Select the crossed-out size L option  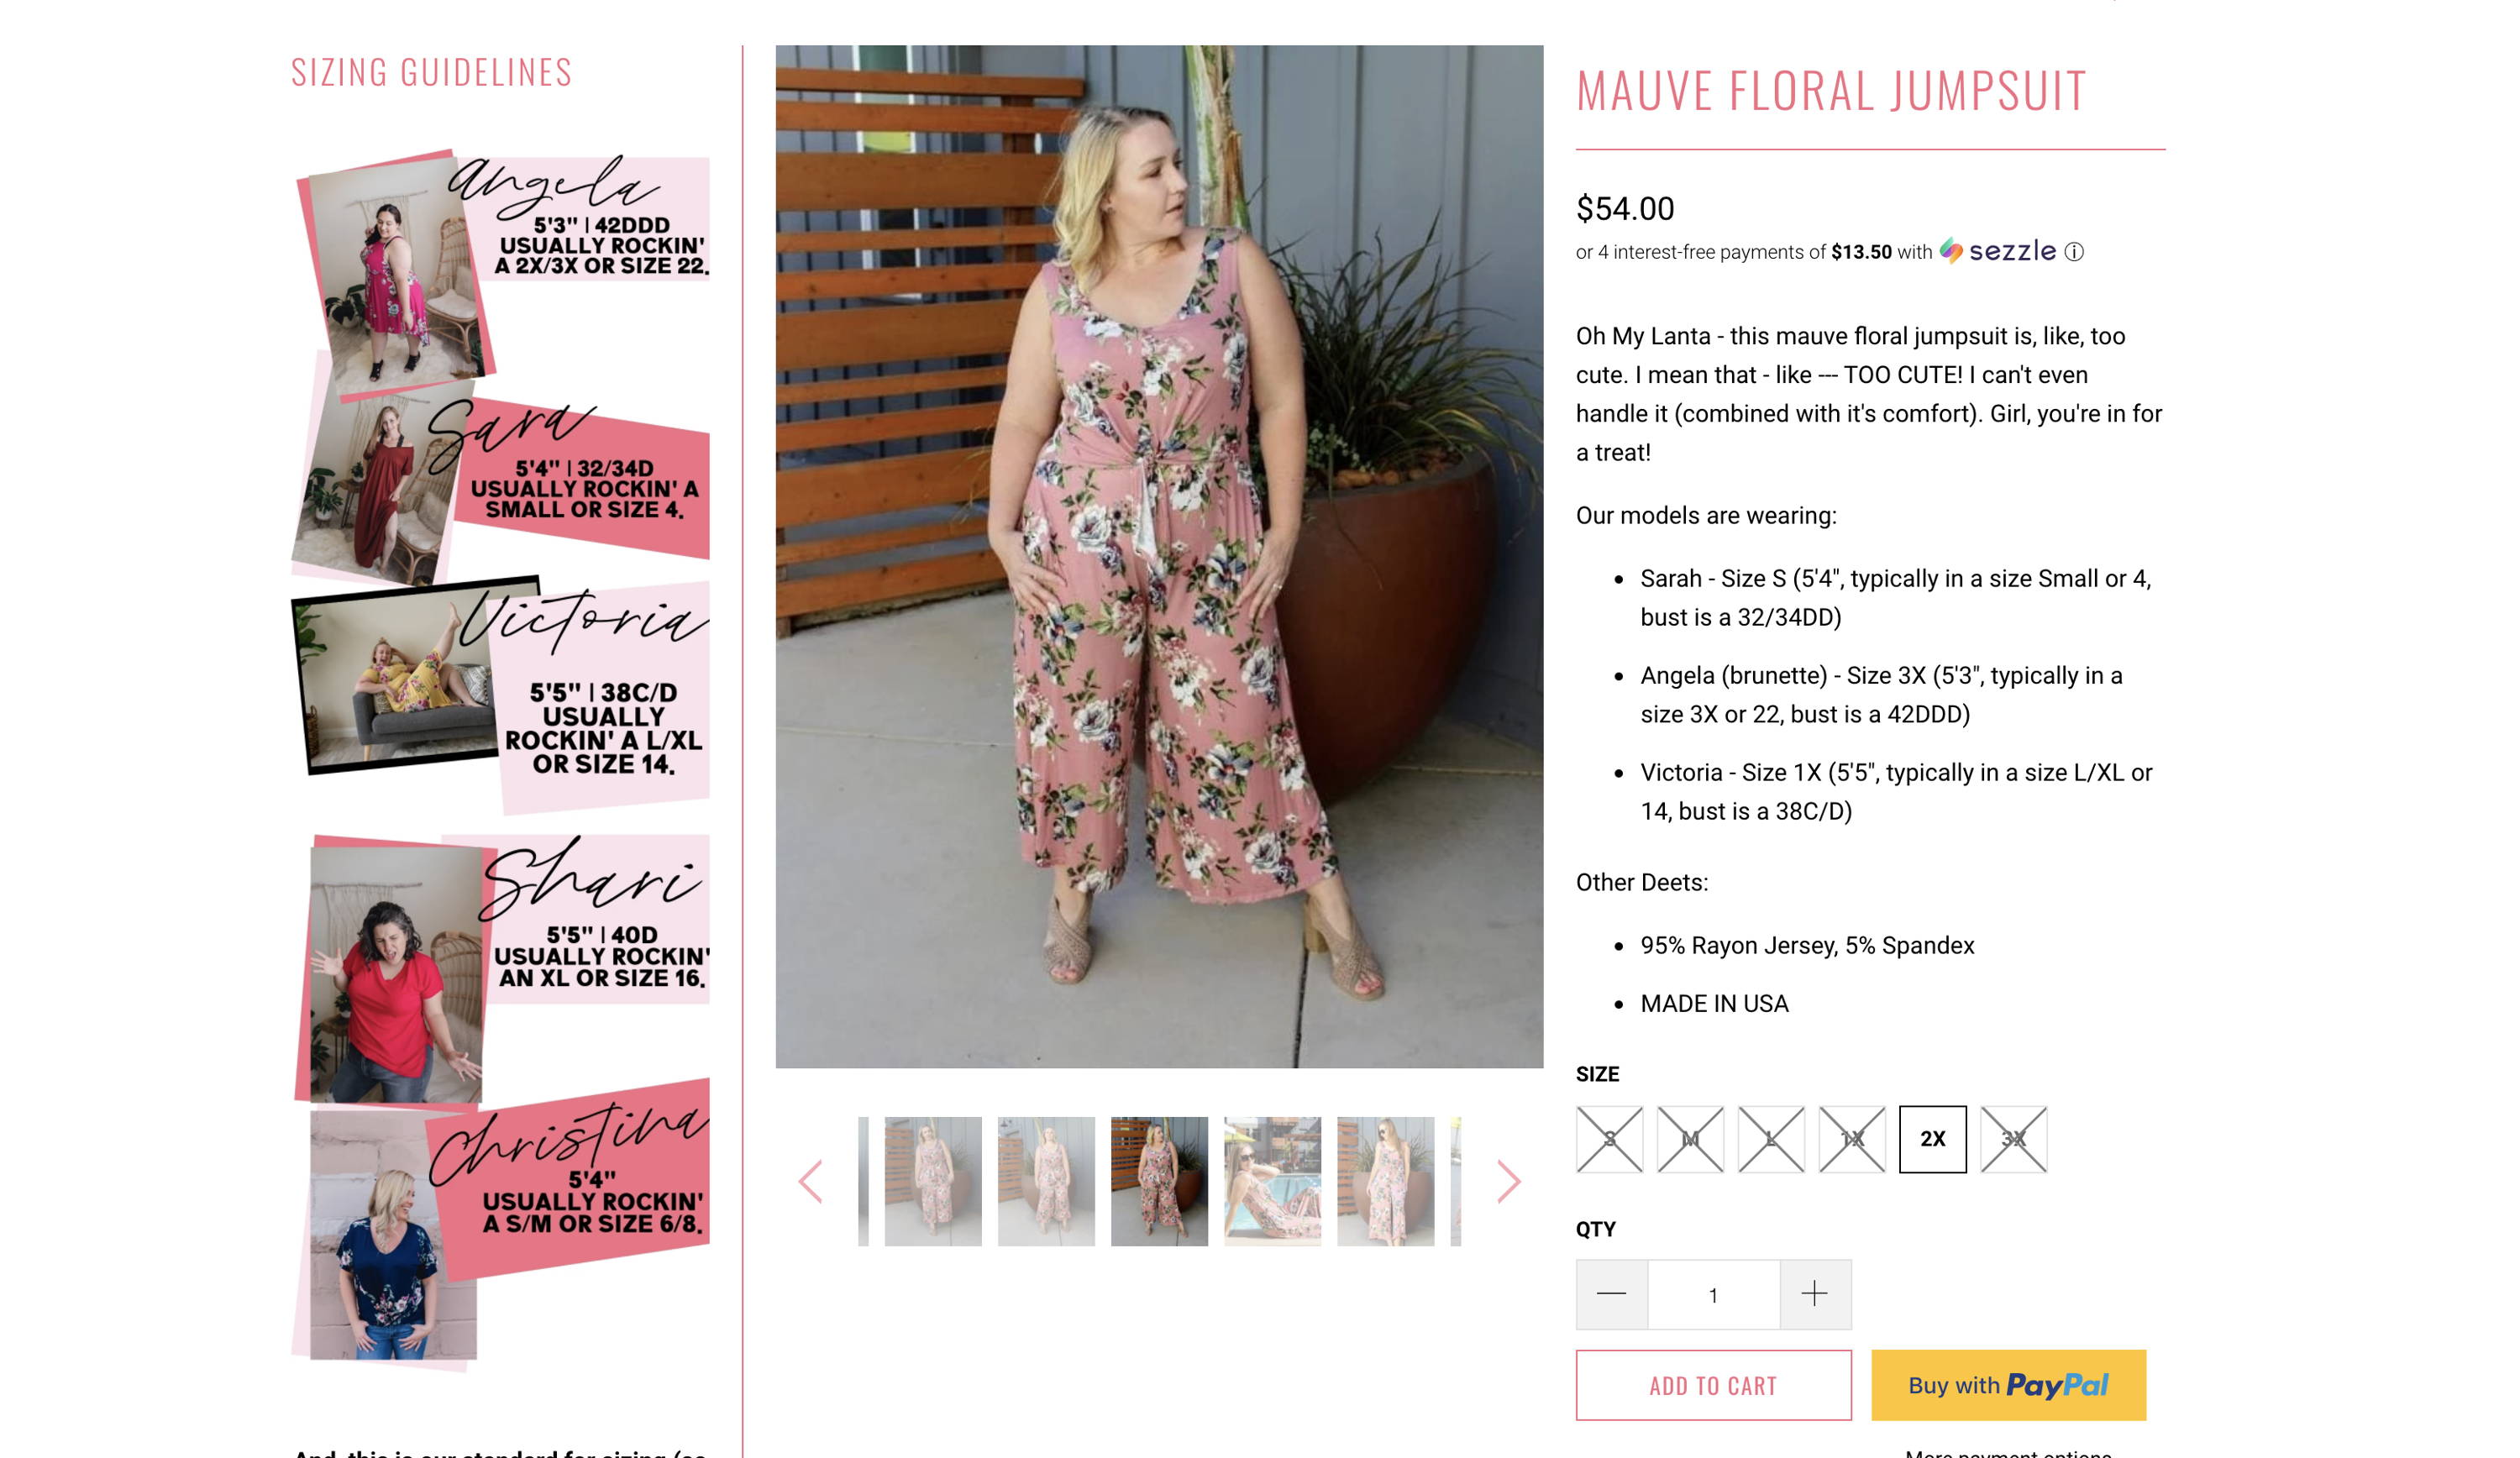tap(1771, 1139)
